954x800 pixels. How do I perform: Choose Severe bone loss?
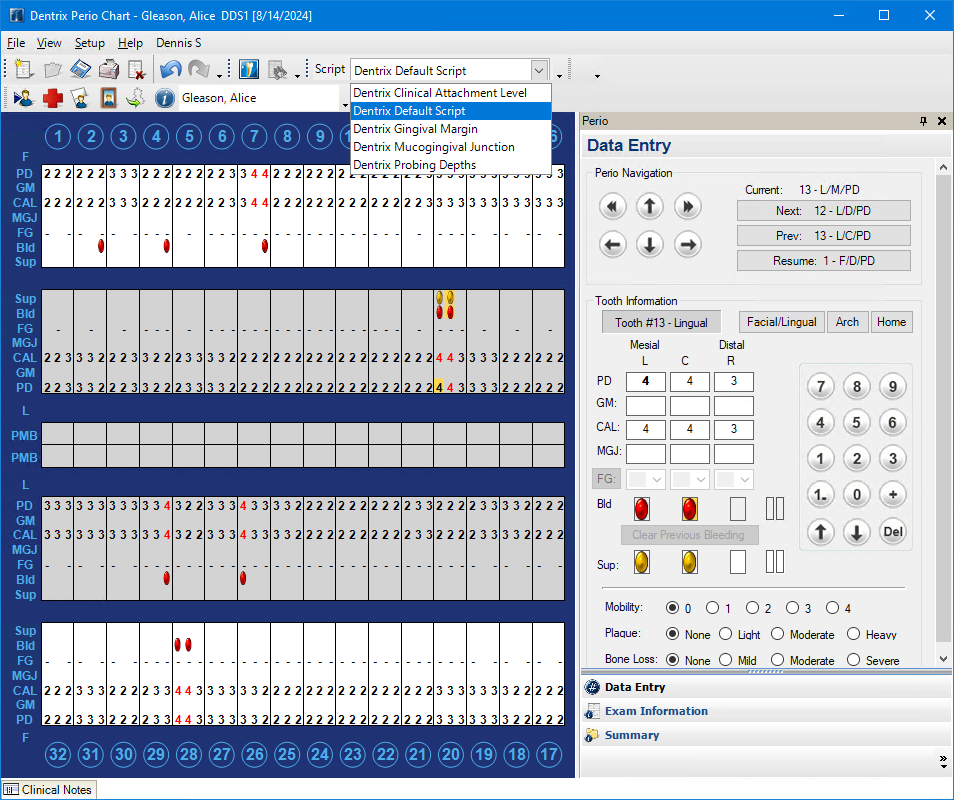(x=852, y=660)
